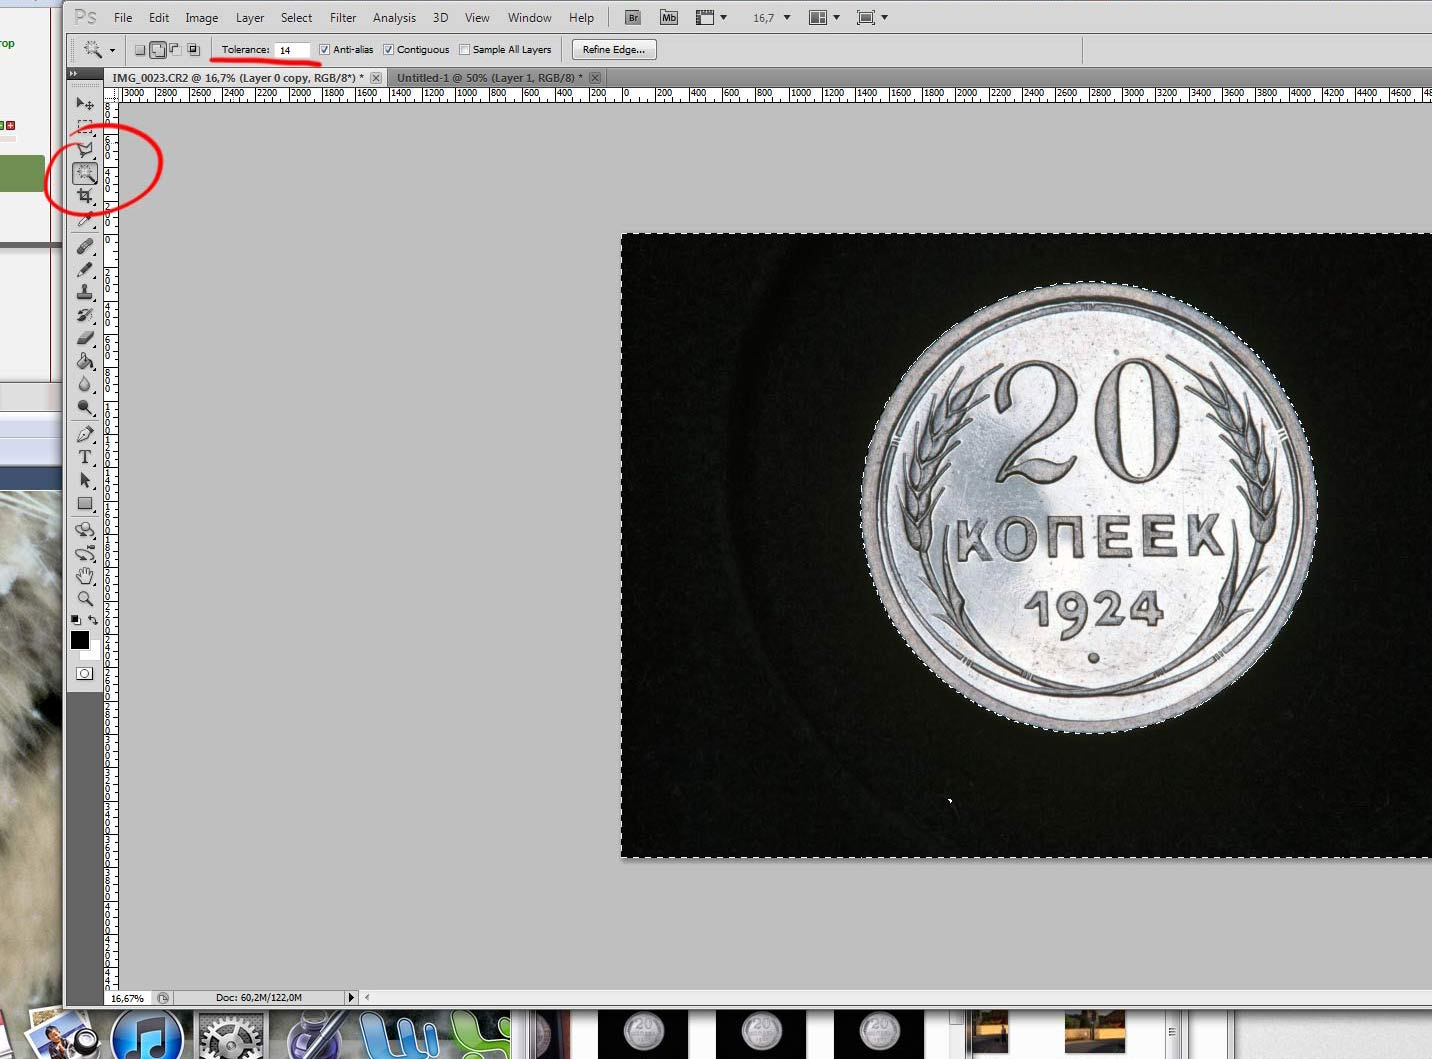The image size is (1432, 1059).
Task: Click the zoom percentage field in status bar
Action: (x=128, y=998)
